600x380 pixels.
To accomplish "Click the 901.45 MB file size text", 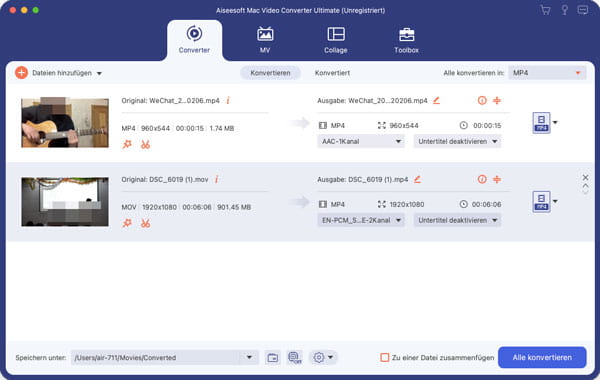I will point(234,207).
